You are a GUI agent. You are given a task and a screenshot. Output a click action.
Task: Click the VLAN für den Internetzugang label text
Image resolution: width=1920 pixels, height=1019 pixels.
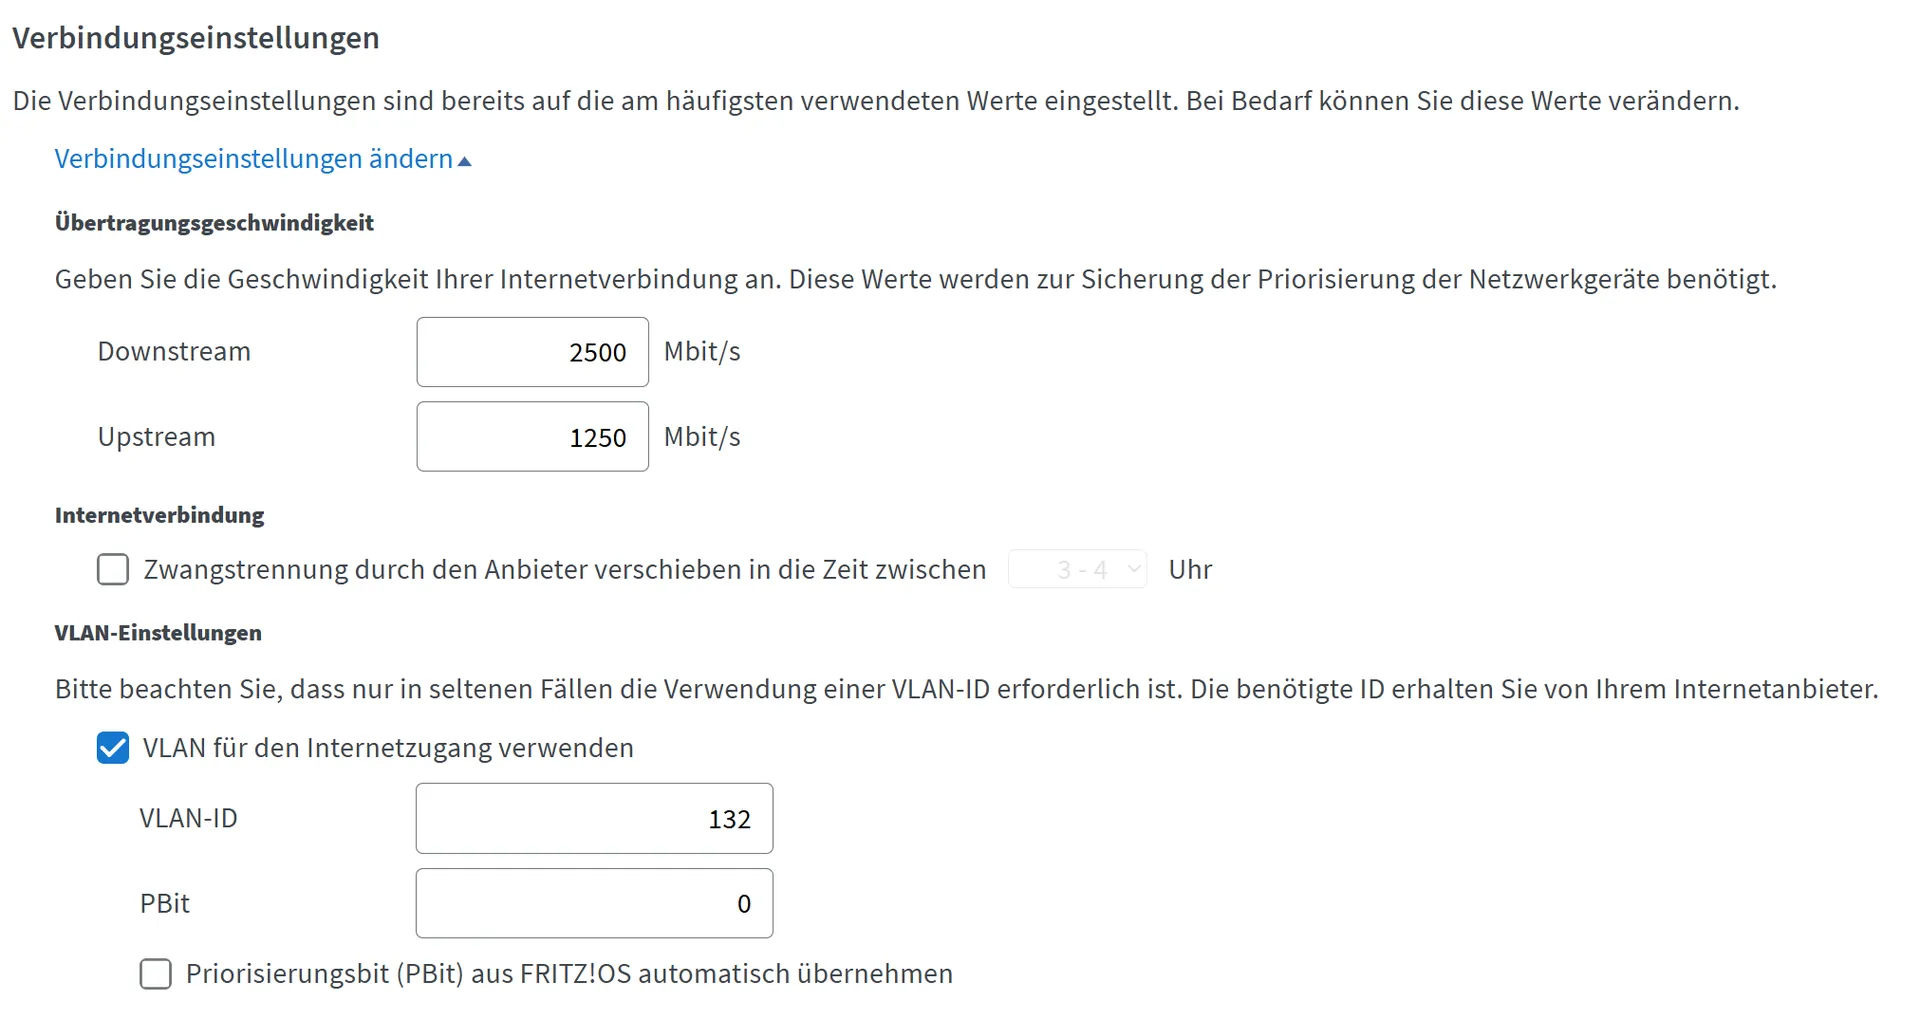[389, 748]
